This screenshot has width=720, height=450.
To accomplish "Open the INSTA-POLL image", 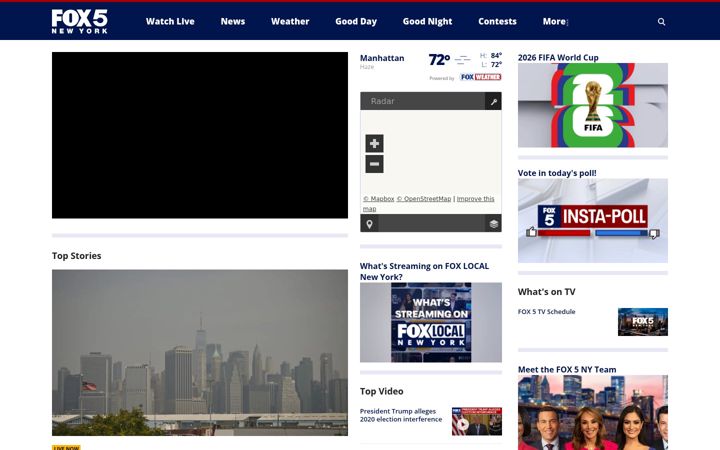I will [593, 220].
